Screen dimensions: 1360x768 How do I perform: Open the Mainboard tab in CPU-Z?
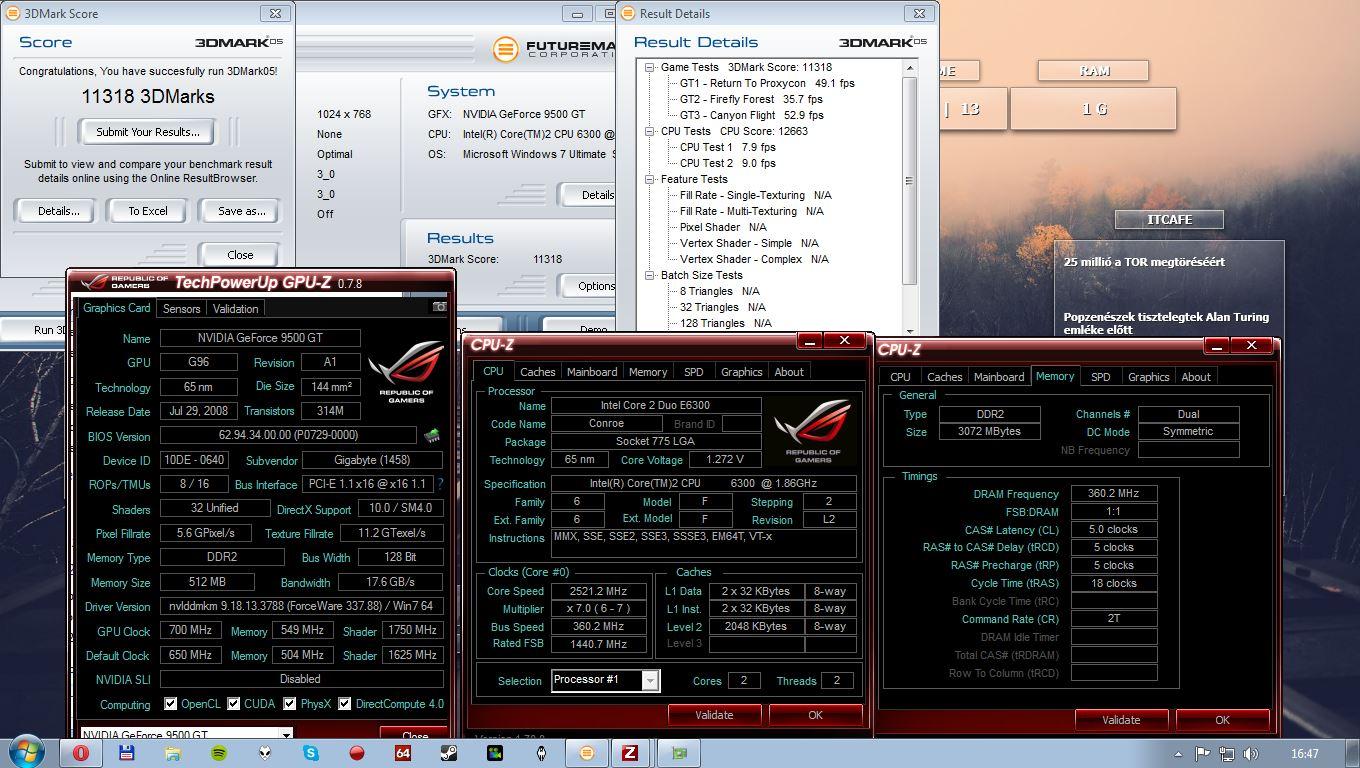pos(591,372)
